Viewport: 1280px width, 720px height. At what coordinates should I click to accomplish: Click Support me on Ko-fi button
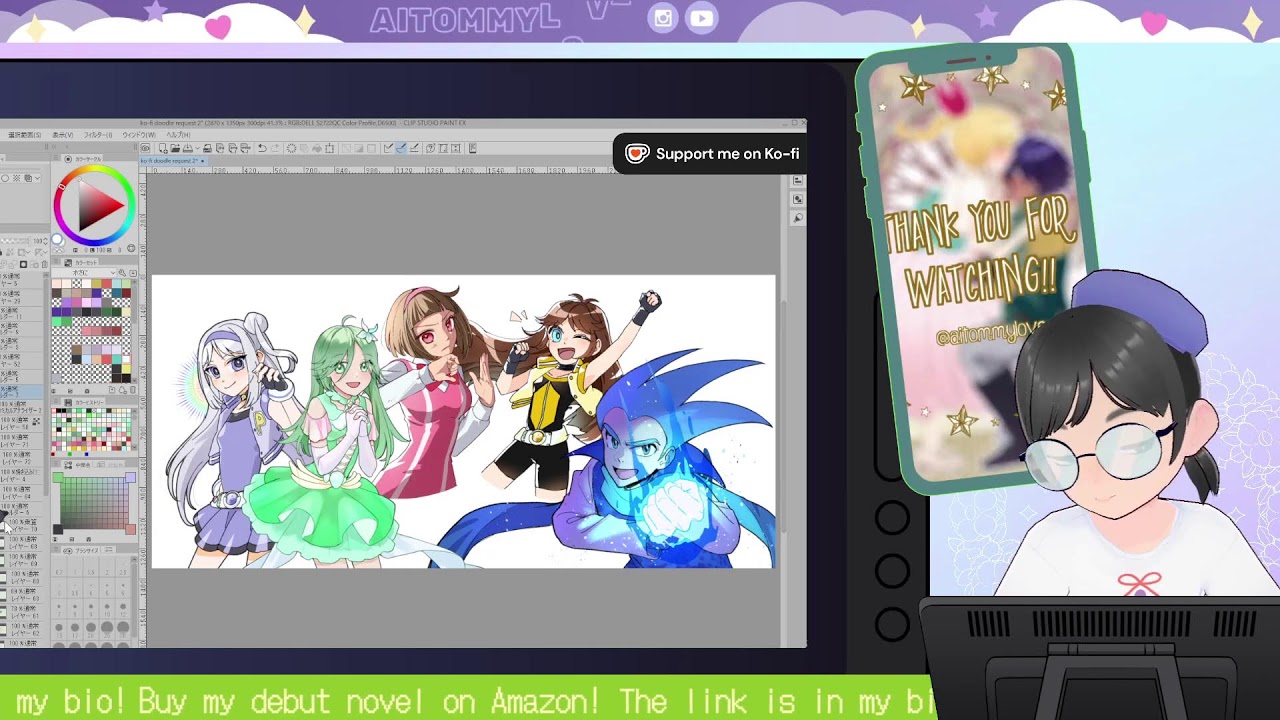click(710, 153)
